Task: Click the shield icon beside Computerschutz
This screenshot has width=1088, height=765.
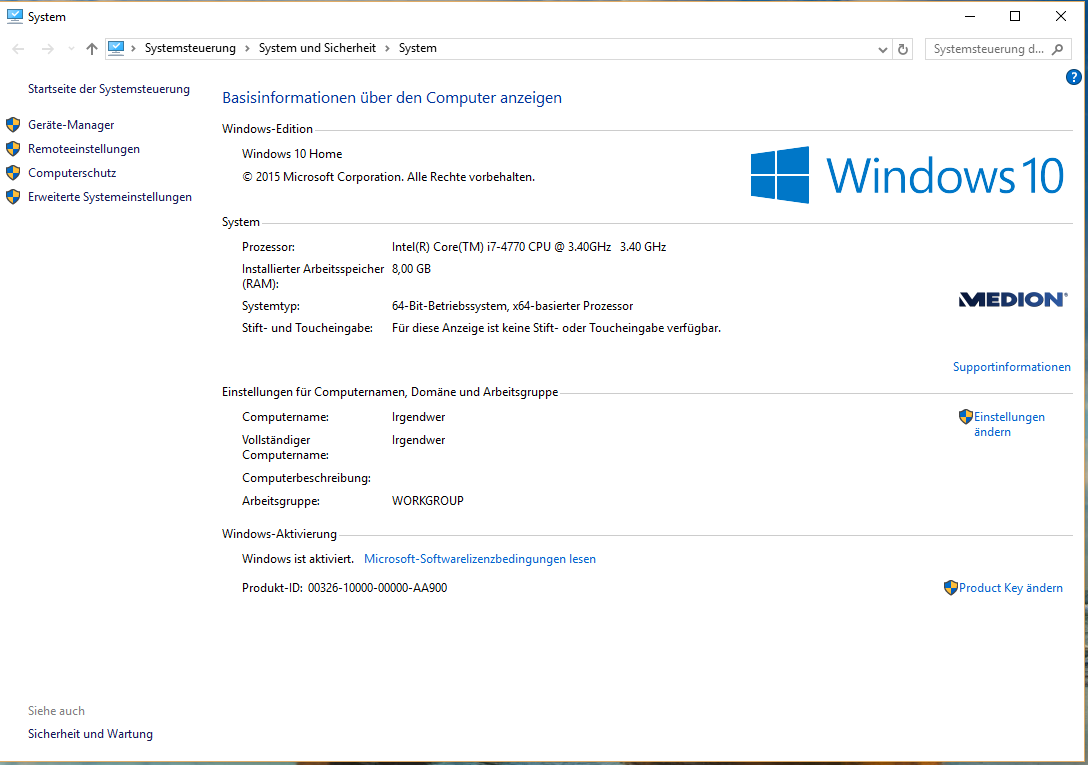Action: point(13,173)
